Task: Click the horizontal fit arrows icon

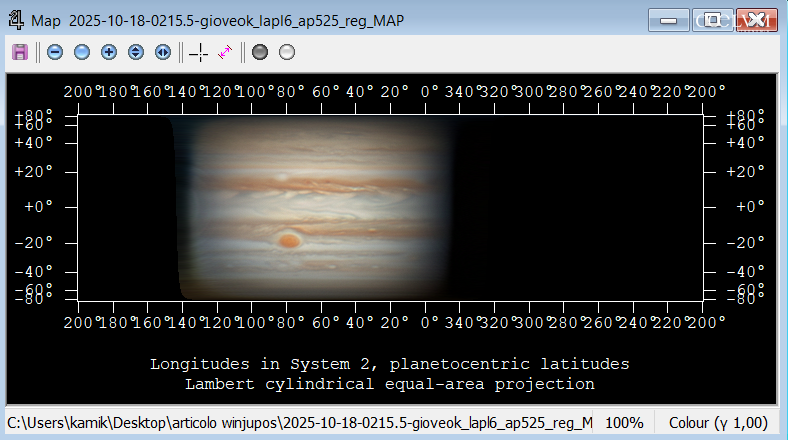Action: (x=163, y=52)
